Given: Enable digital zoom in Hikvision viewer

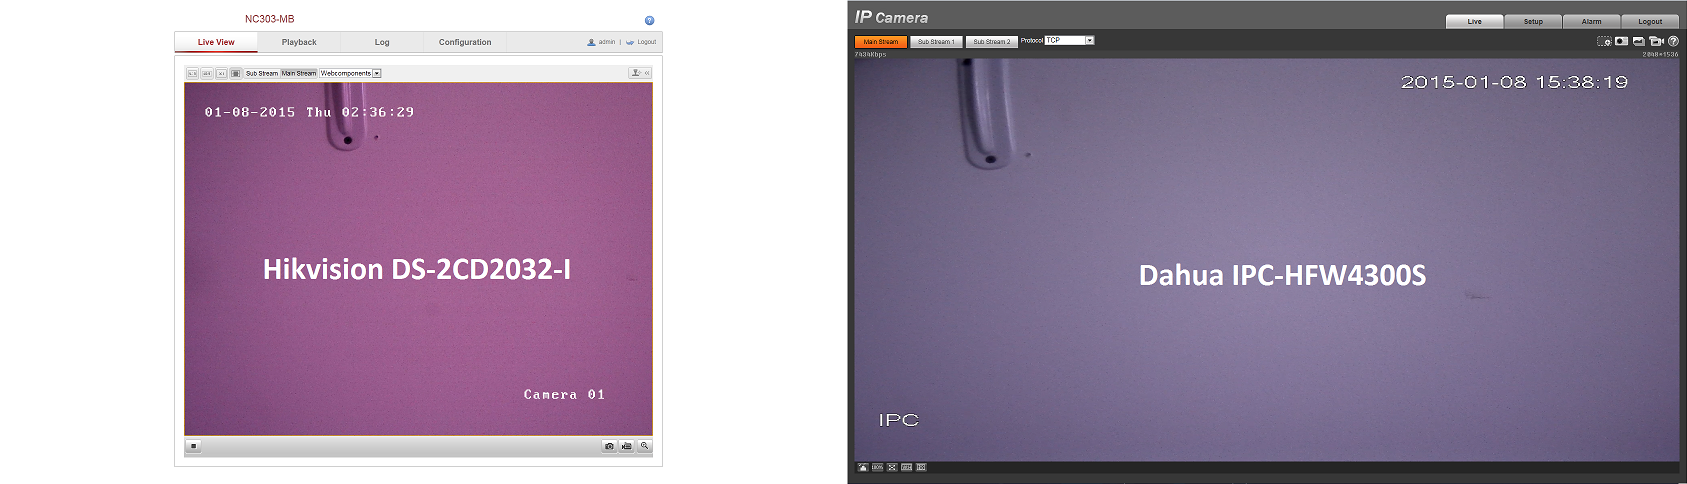Looking at the screenshot, I should pyautogui.click(x=645, y=446).
